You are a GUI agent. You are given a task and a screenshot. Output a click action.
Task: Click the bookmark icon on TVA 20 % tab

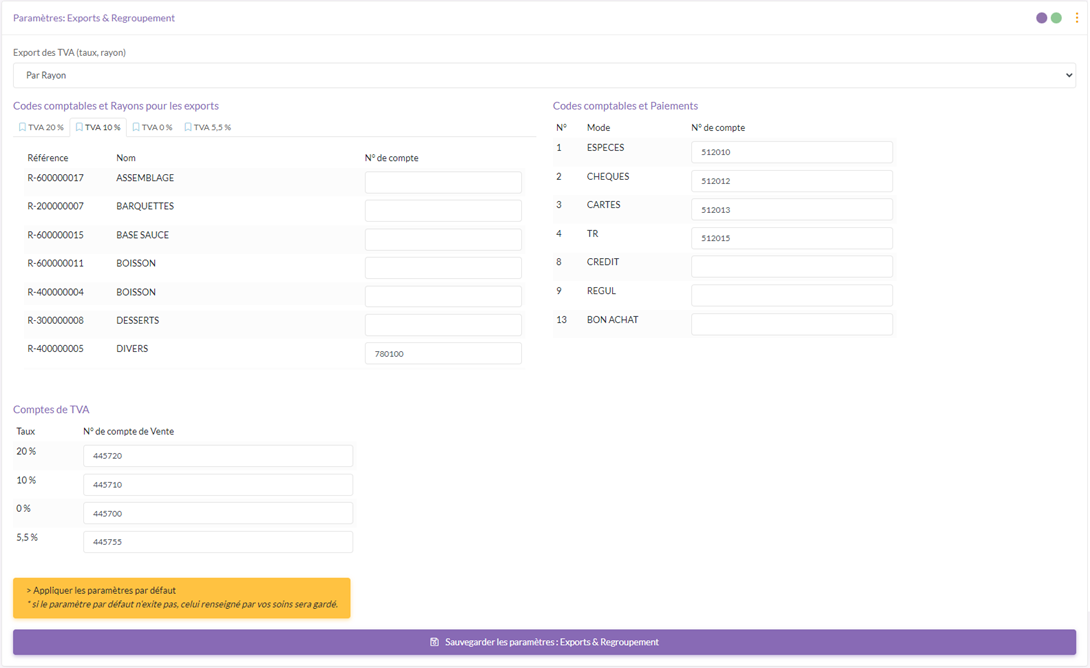22,128
